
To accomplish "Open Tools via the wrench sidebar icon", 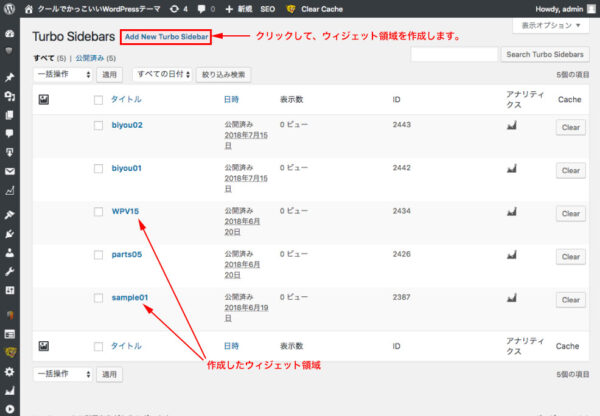I will pyautogui.click(x=10, y=271).
